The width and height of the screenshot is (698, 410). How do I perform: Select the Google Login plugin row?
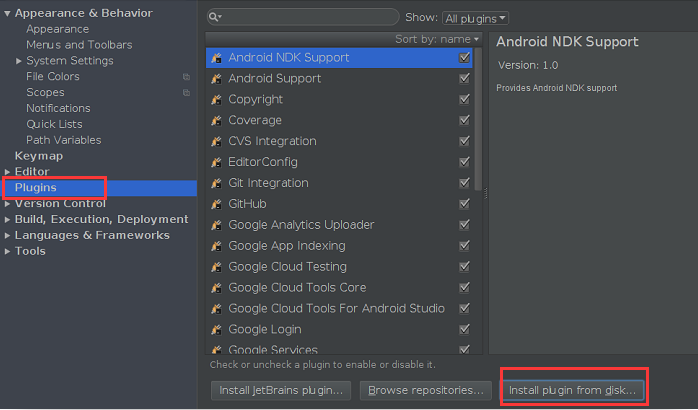[x=339, y=330]
